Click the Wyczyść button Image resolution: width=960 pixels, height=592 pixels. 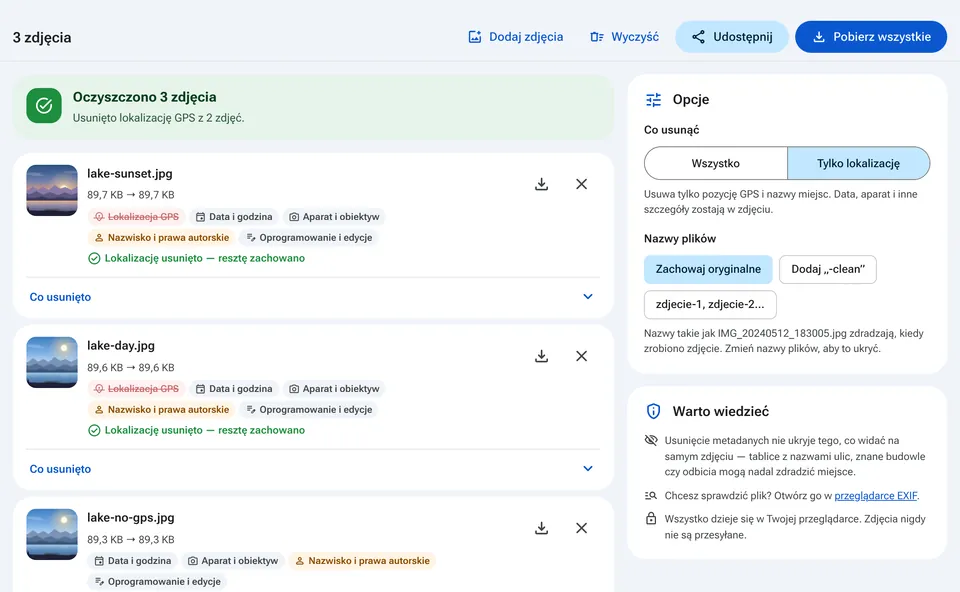624,37
